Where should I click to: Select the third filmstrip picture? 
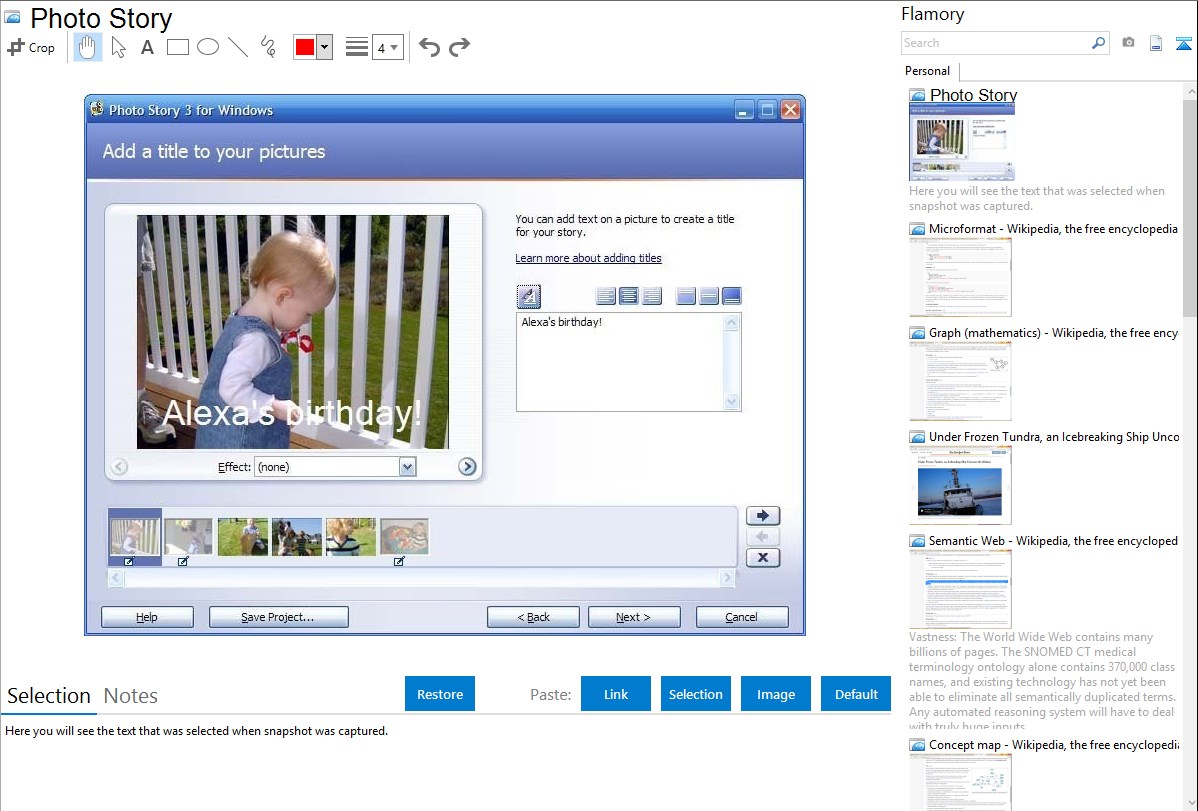click(x=243, y=537)
